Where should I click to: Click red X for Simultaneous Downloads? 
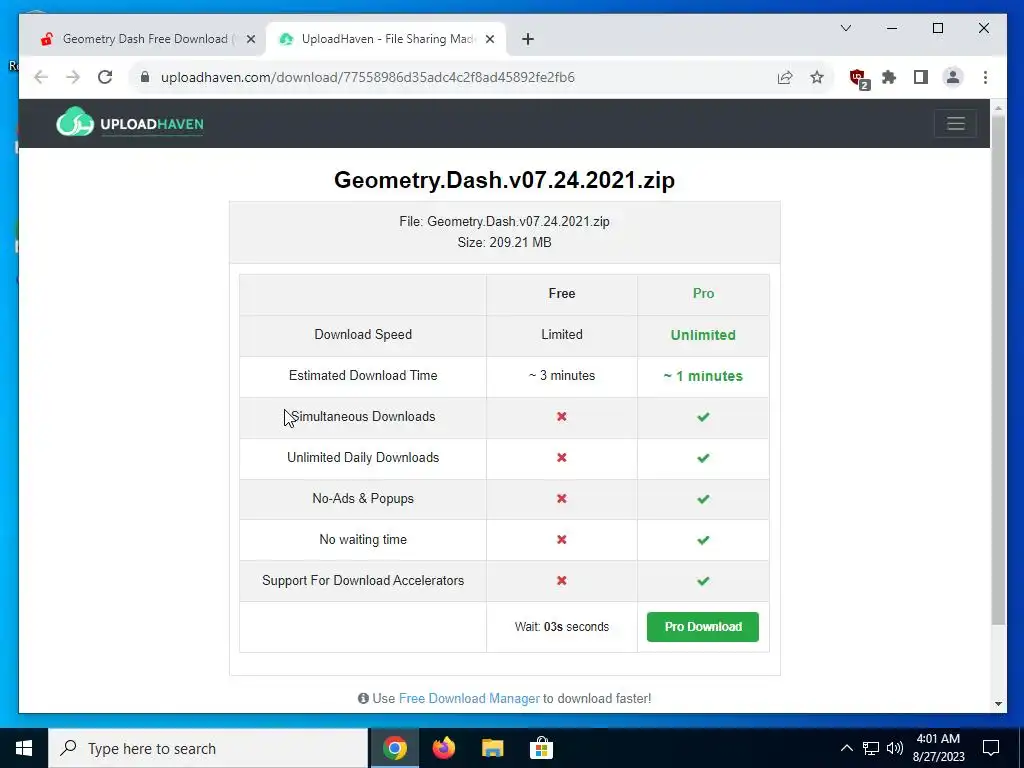tap(562, 417)
